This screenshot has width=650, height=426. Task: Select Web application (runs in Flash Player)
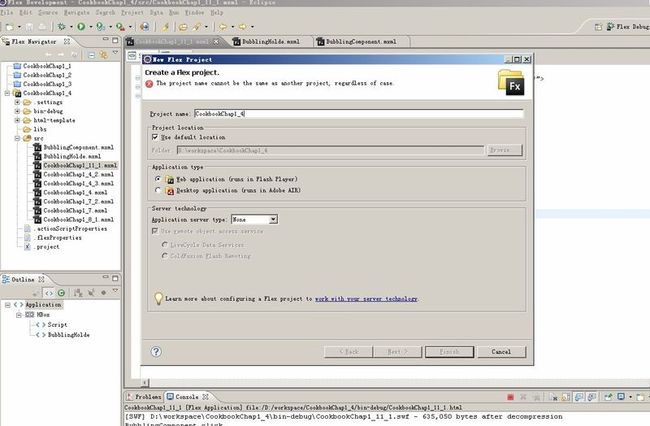click(158, 179)
